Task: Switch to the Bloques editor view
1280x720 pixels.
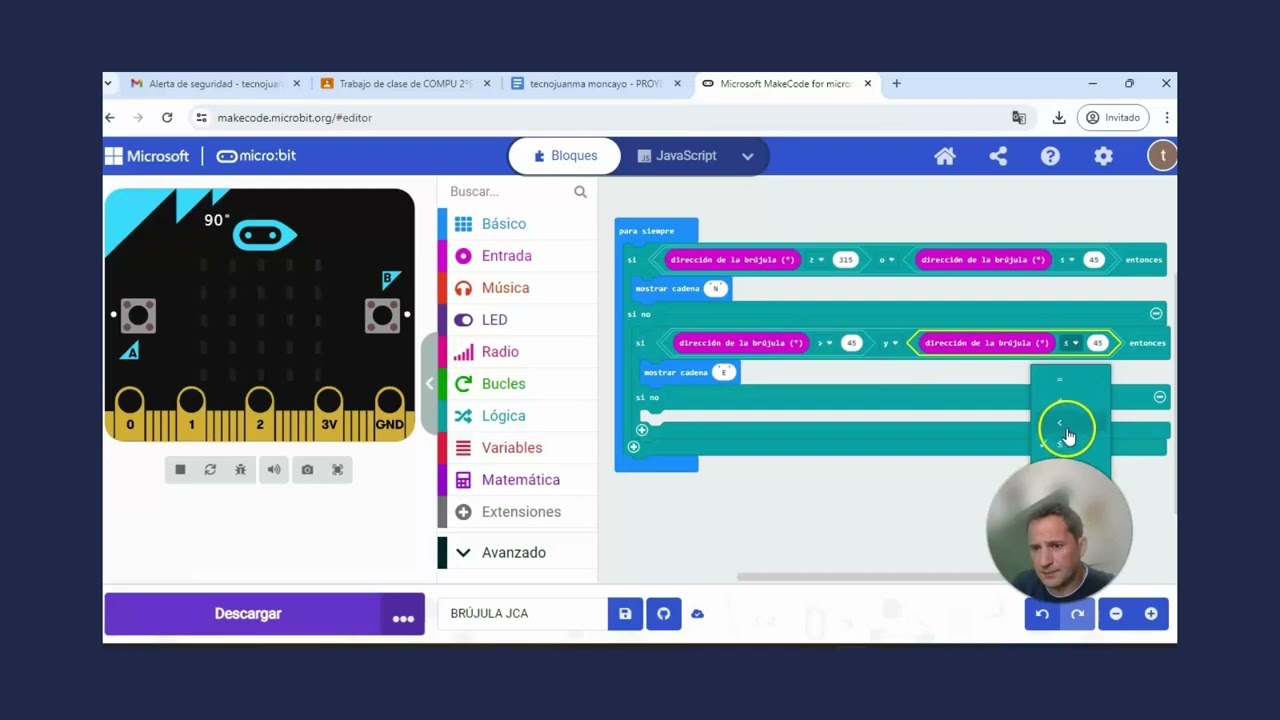Action: 565,156
